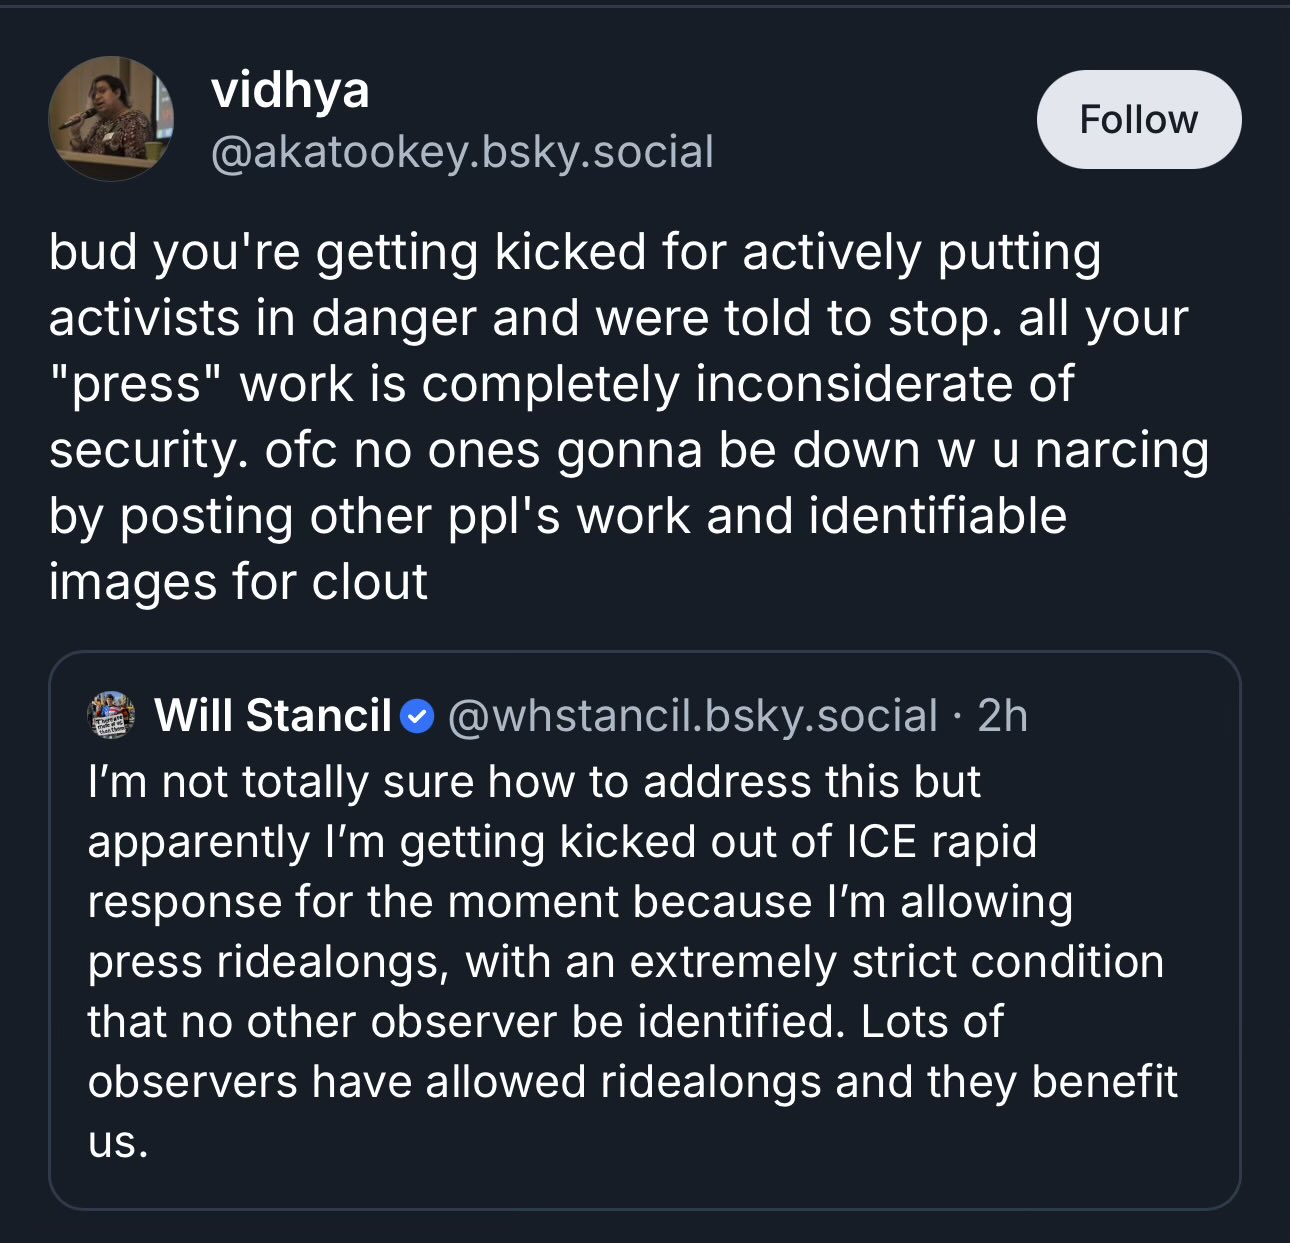Open Will Stancil's small avatar
The height and width of the screenshot is (1243, 1290).
pyautogui.click(x=112, y=715)
